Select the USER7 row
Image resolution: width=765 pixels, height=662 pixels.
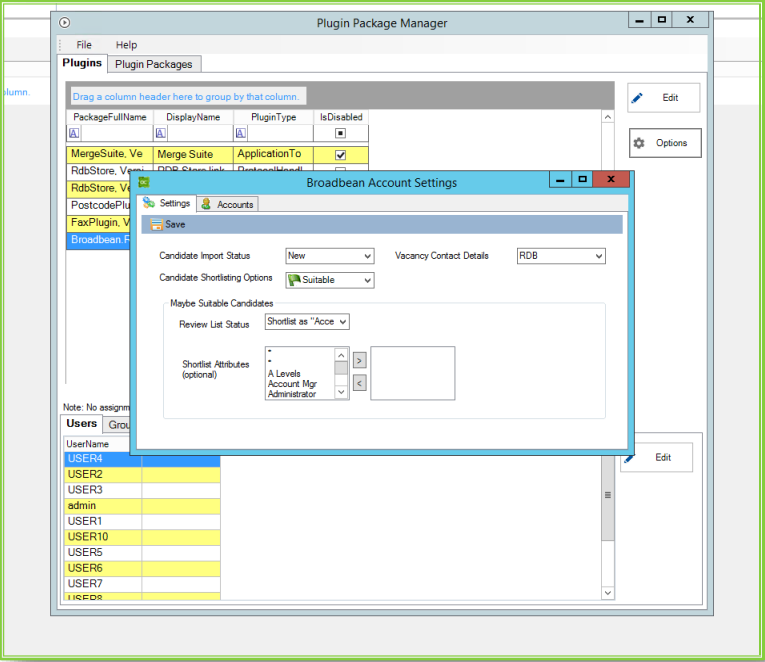click(142, 583)
